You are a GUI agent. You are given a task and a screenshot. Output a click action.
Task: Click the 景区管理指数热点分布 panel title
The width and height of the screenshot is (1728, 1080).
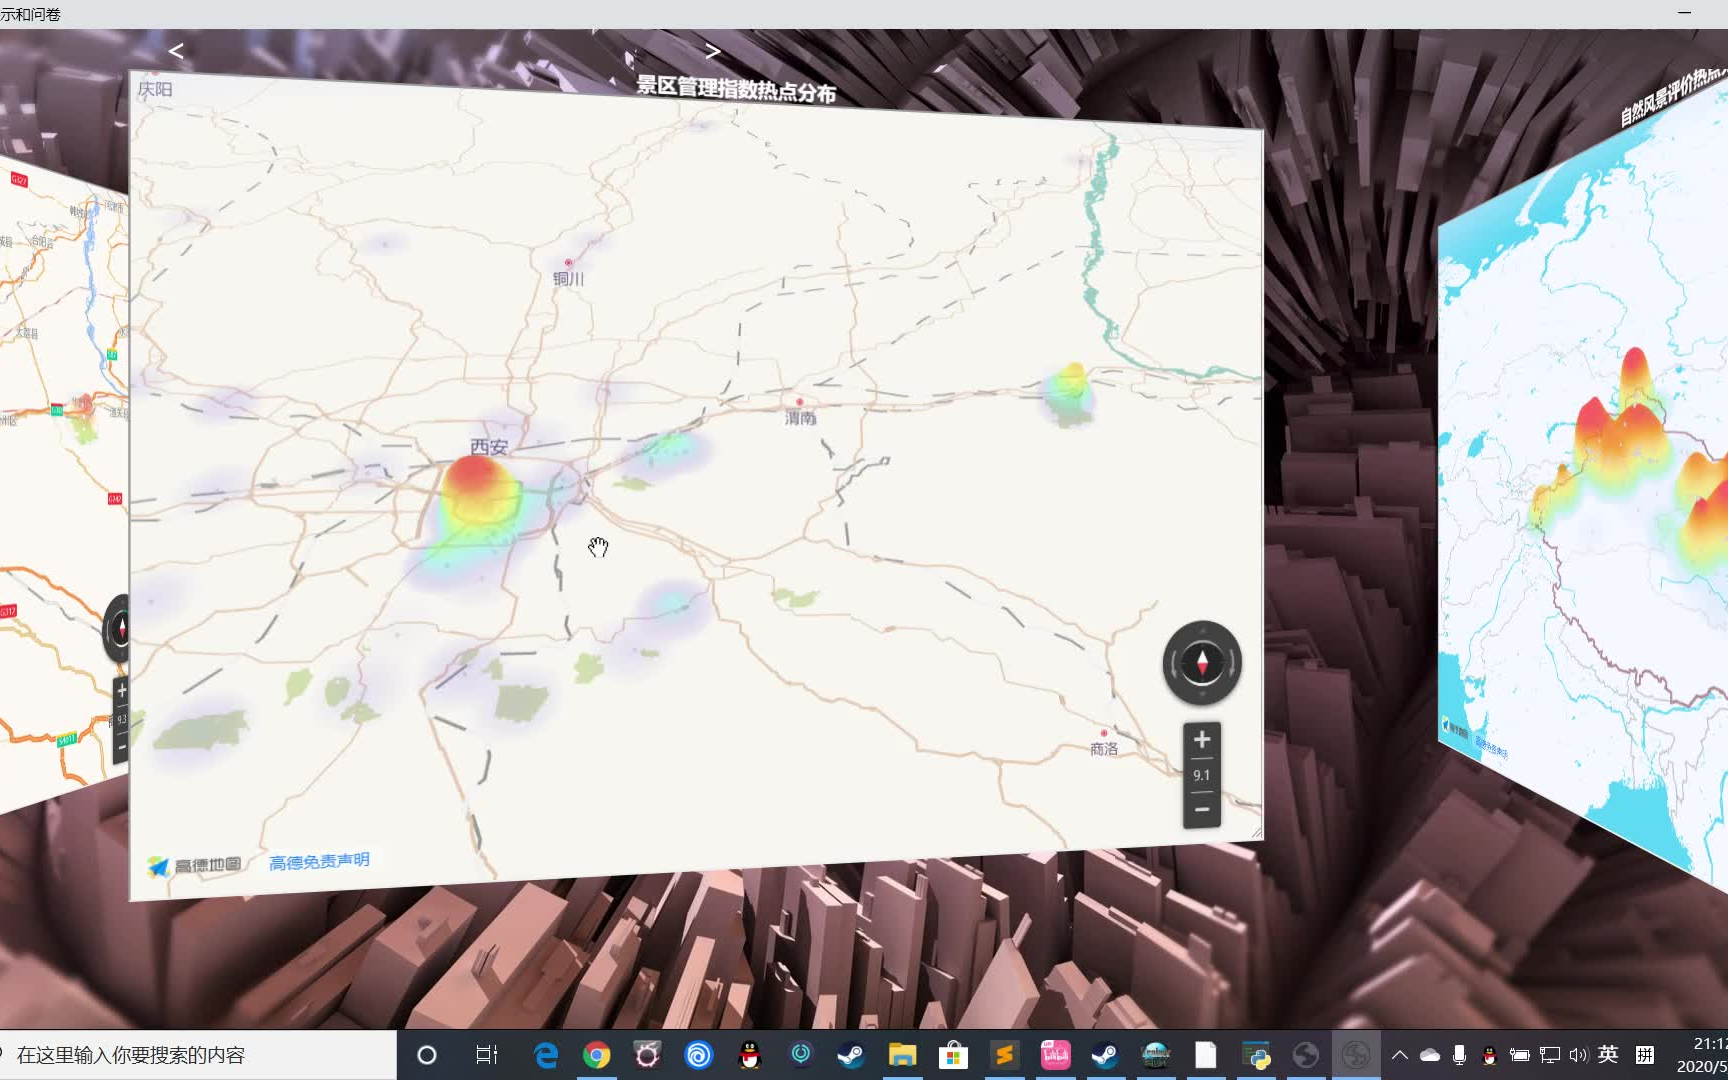pyautogui.click(x=736, y=89)
